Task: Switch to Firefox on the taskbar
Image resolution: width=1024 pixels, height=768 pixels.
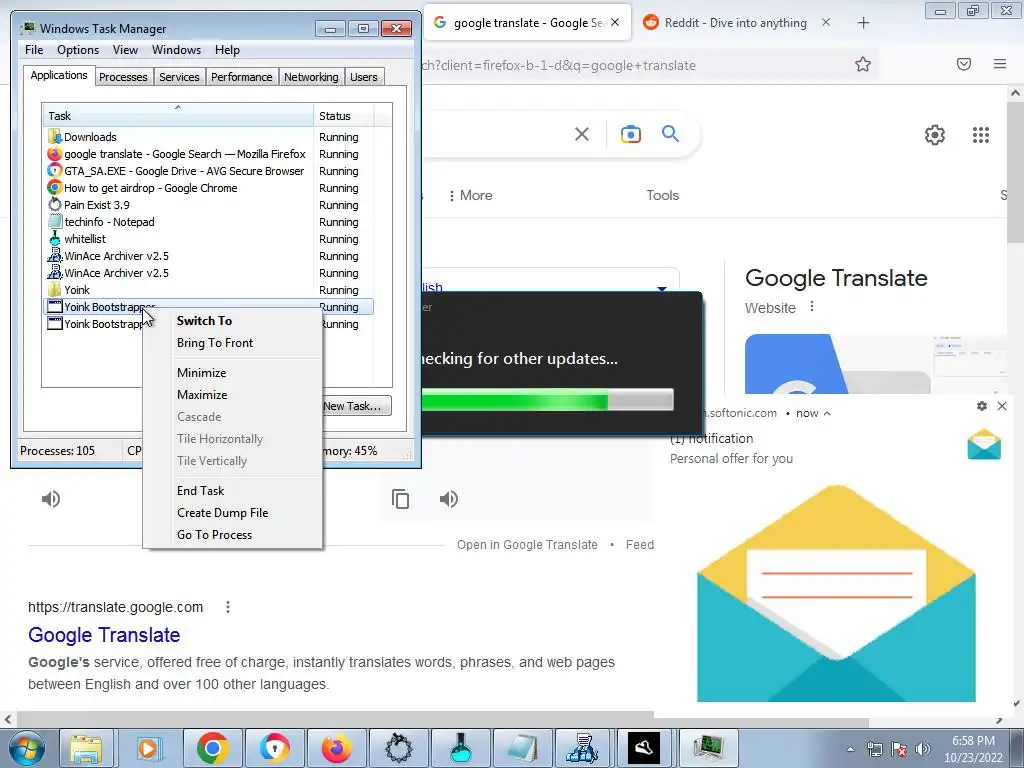Action: 336,748
